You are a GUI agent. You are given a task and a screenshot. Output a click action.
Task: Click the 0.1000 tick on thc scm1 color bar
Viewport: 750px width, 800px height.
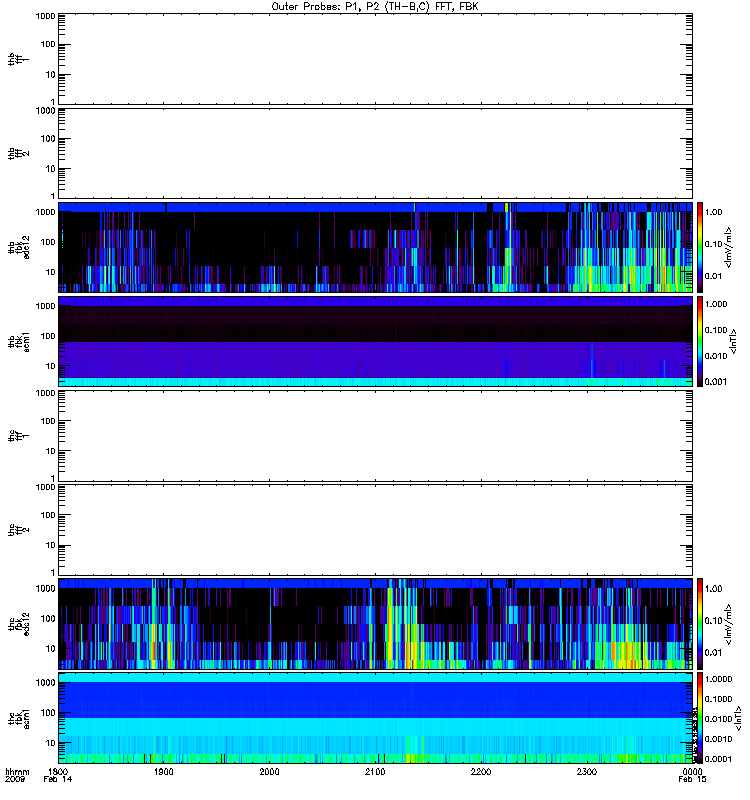pyautogui.click(x=718, y=699)
